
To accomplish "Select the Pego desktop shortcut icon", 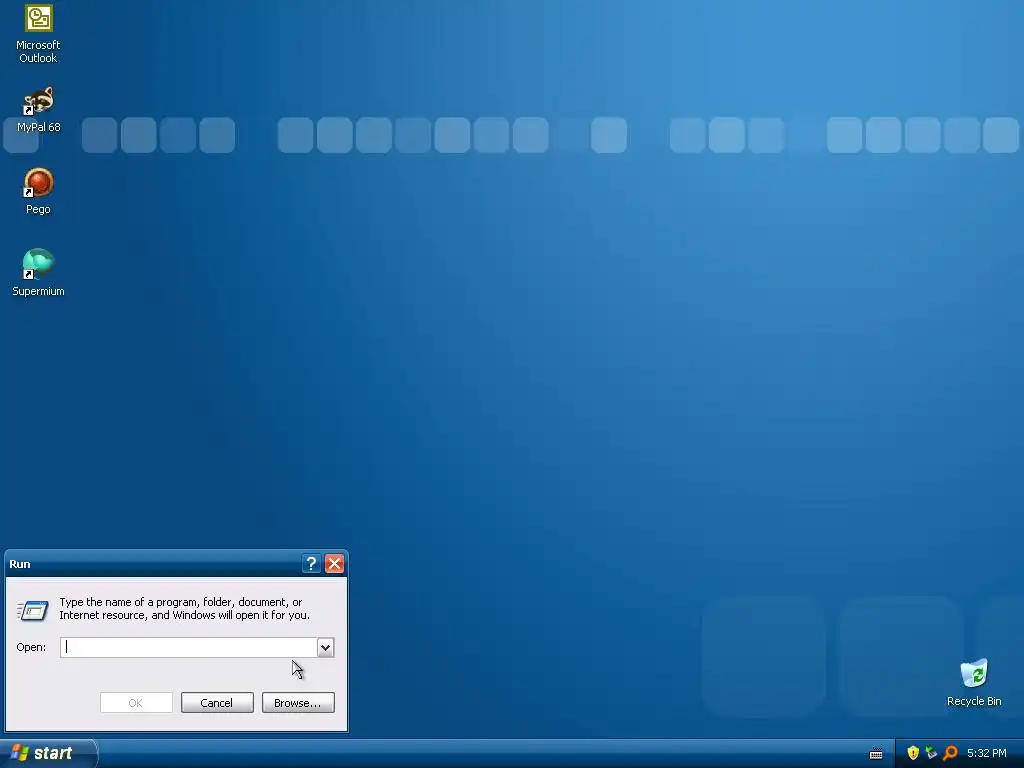I will pyautogui.click(x=39, y=183).
